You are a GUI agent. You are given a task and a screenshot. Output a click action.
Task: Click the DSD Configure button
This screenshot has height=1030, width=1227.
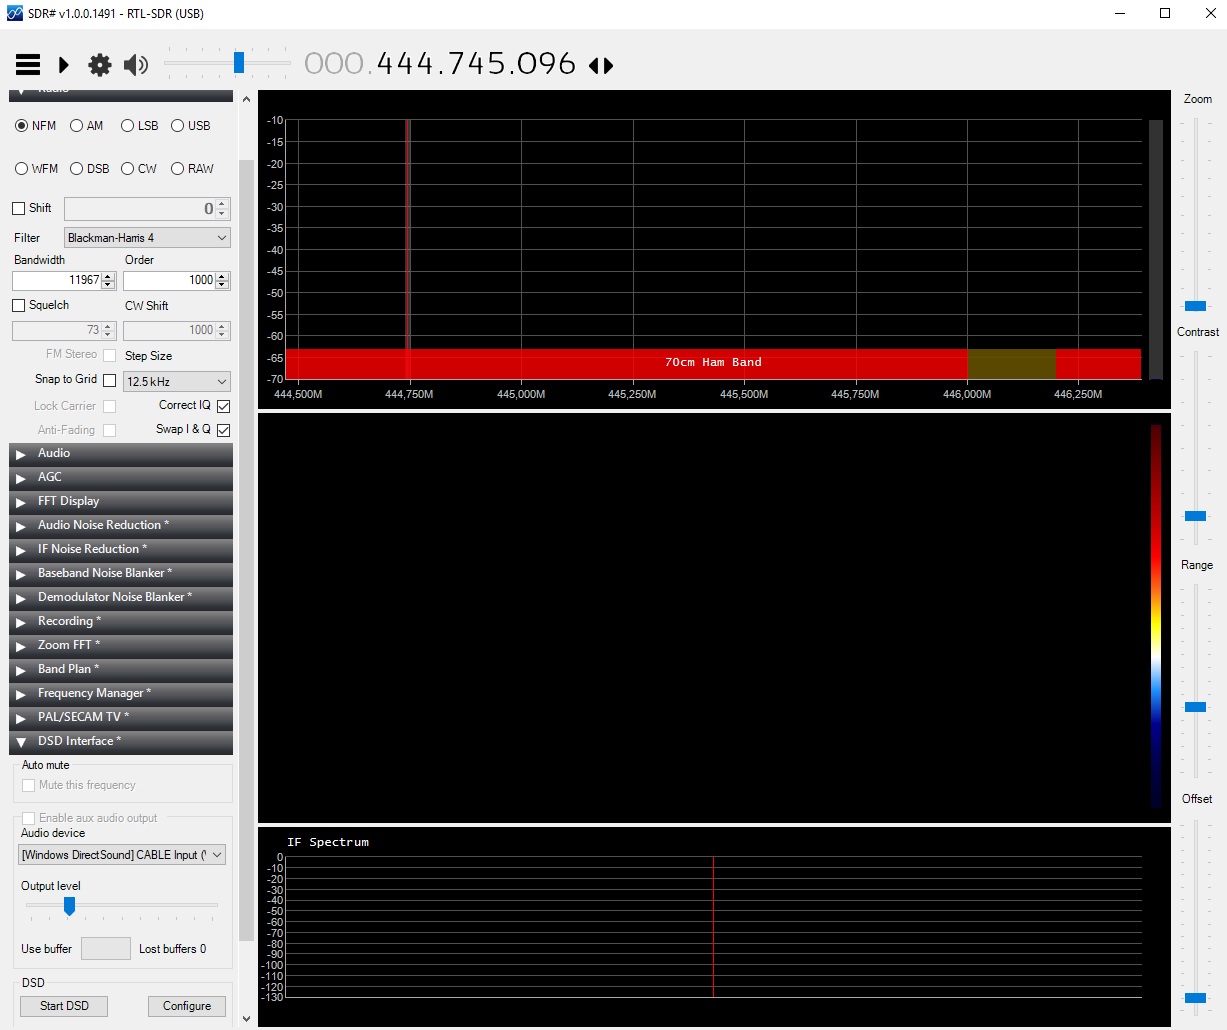pos(187,1006)
